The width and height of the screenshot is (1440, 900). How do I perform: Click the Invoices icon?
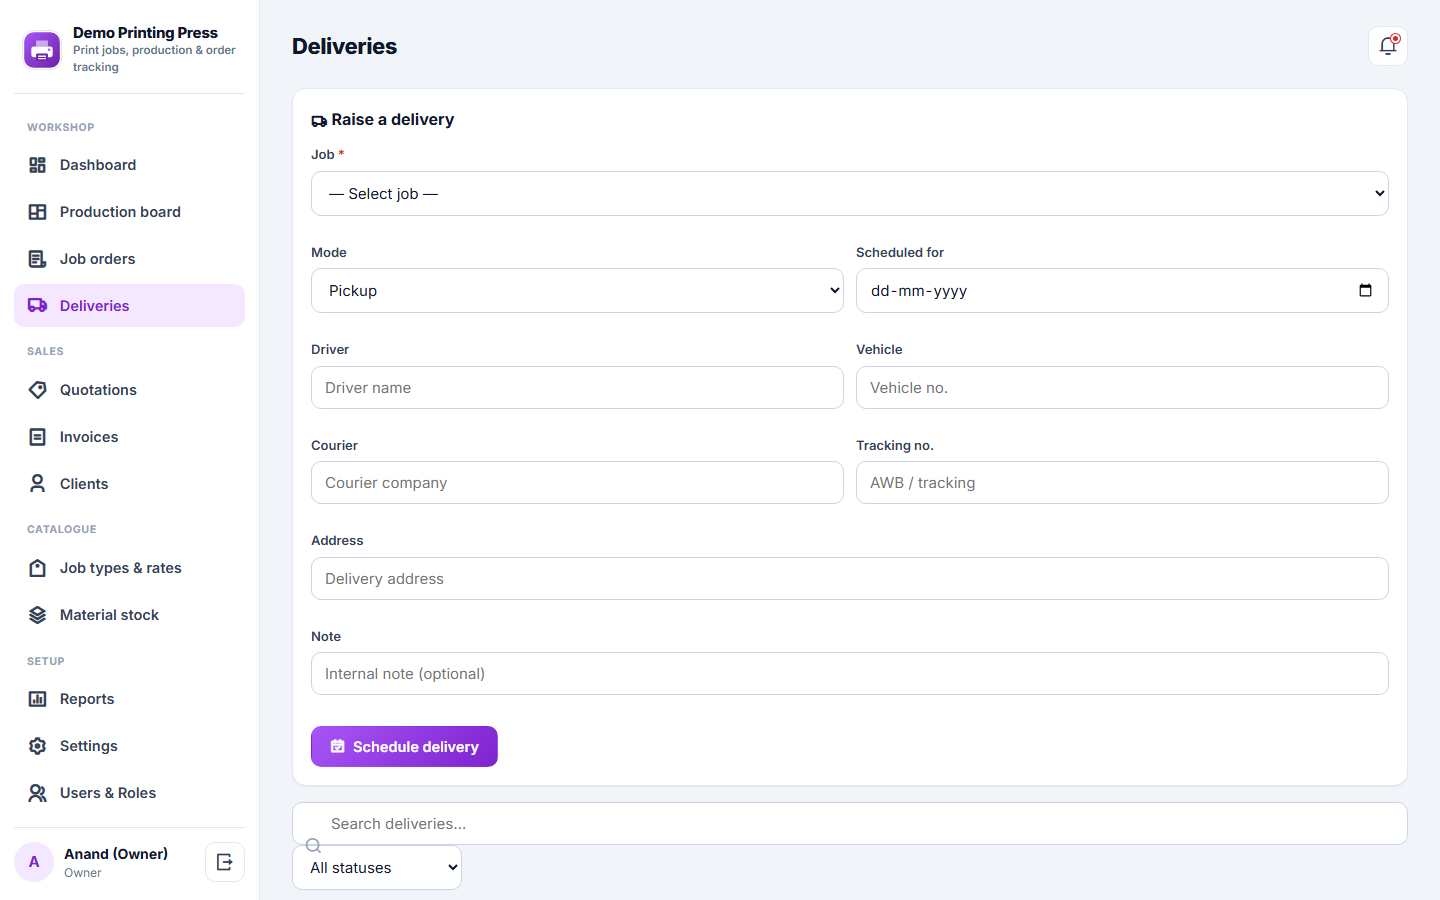click(38, 437)
